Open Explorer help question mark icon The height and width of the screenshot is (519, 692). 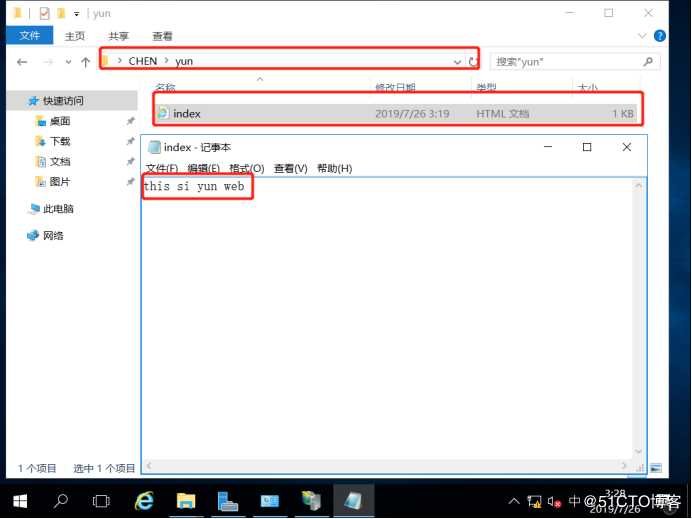point(660,36)
